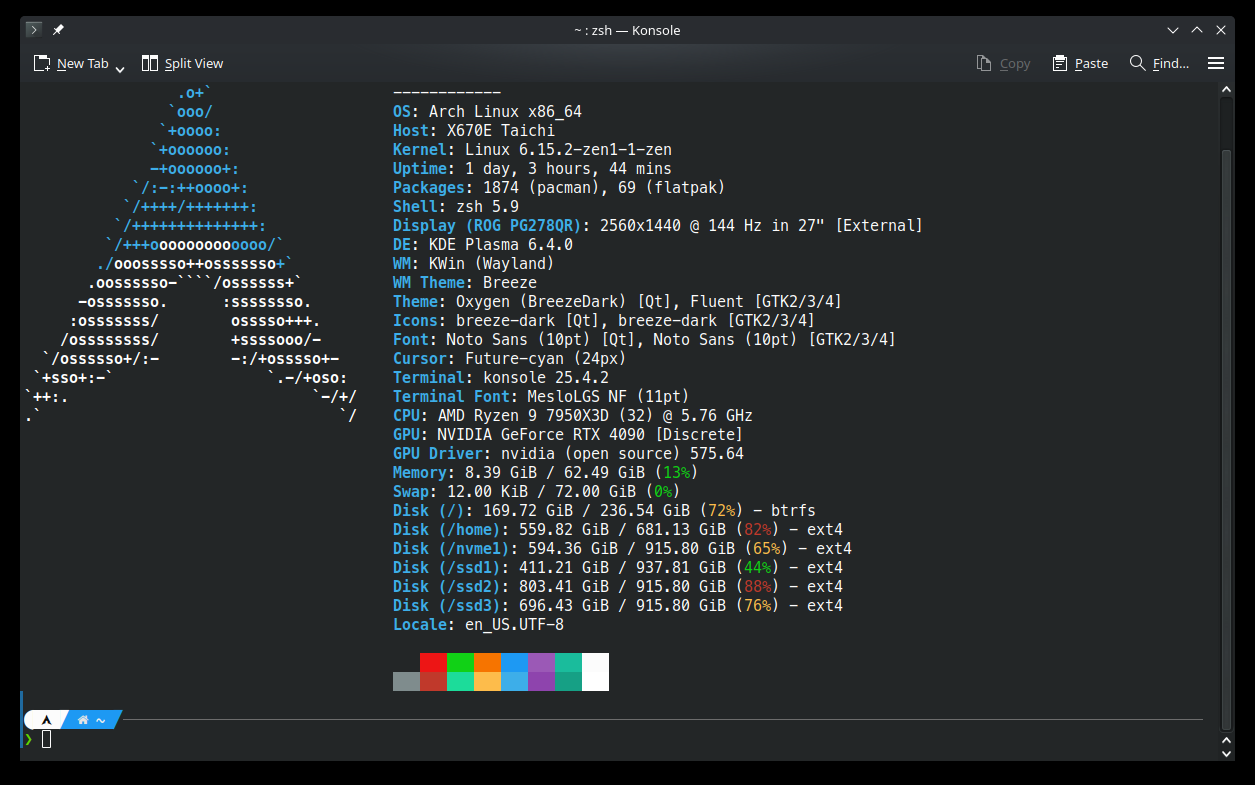Click the orange color block
This screenshot has width=1255, height=785.
pyautogui.click(x=487, y=662)
